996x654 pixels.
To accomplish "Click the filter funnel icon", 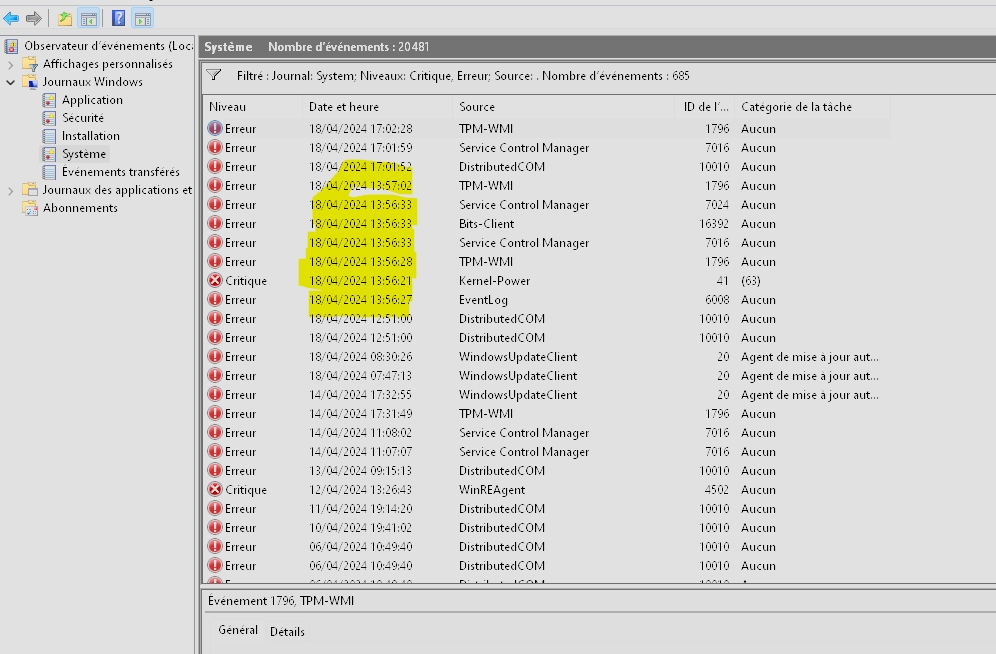I will pyautogui.click(x=214, y=75).
